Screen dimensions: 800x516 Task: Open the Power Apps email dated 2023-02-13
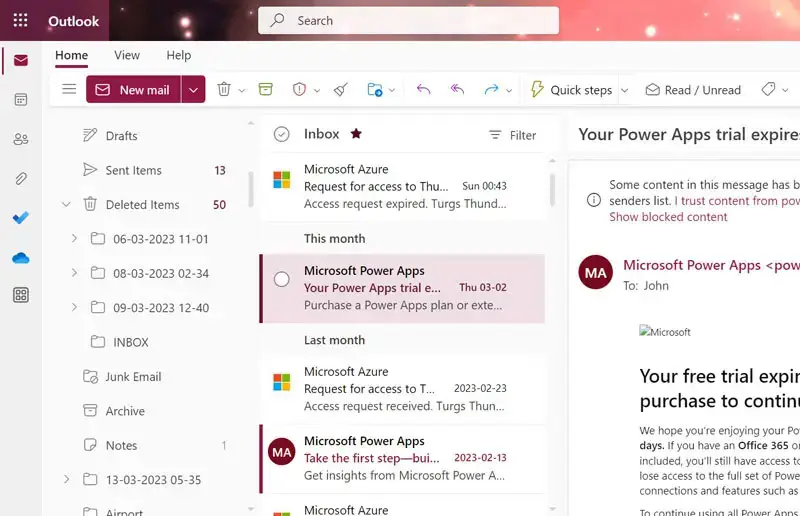point(403,458)
